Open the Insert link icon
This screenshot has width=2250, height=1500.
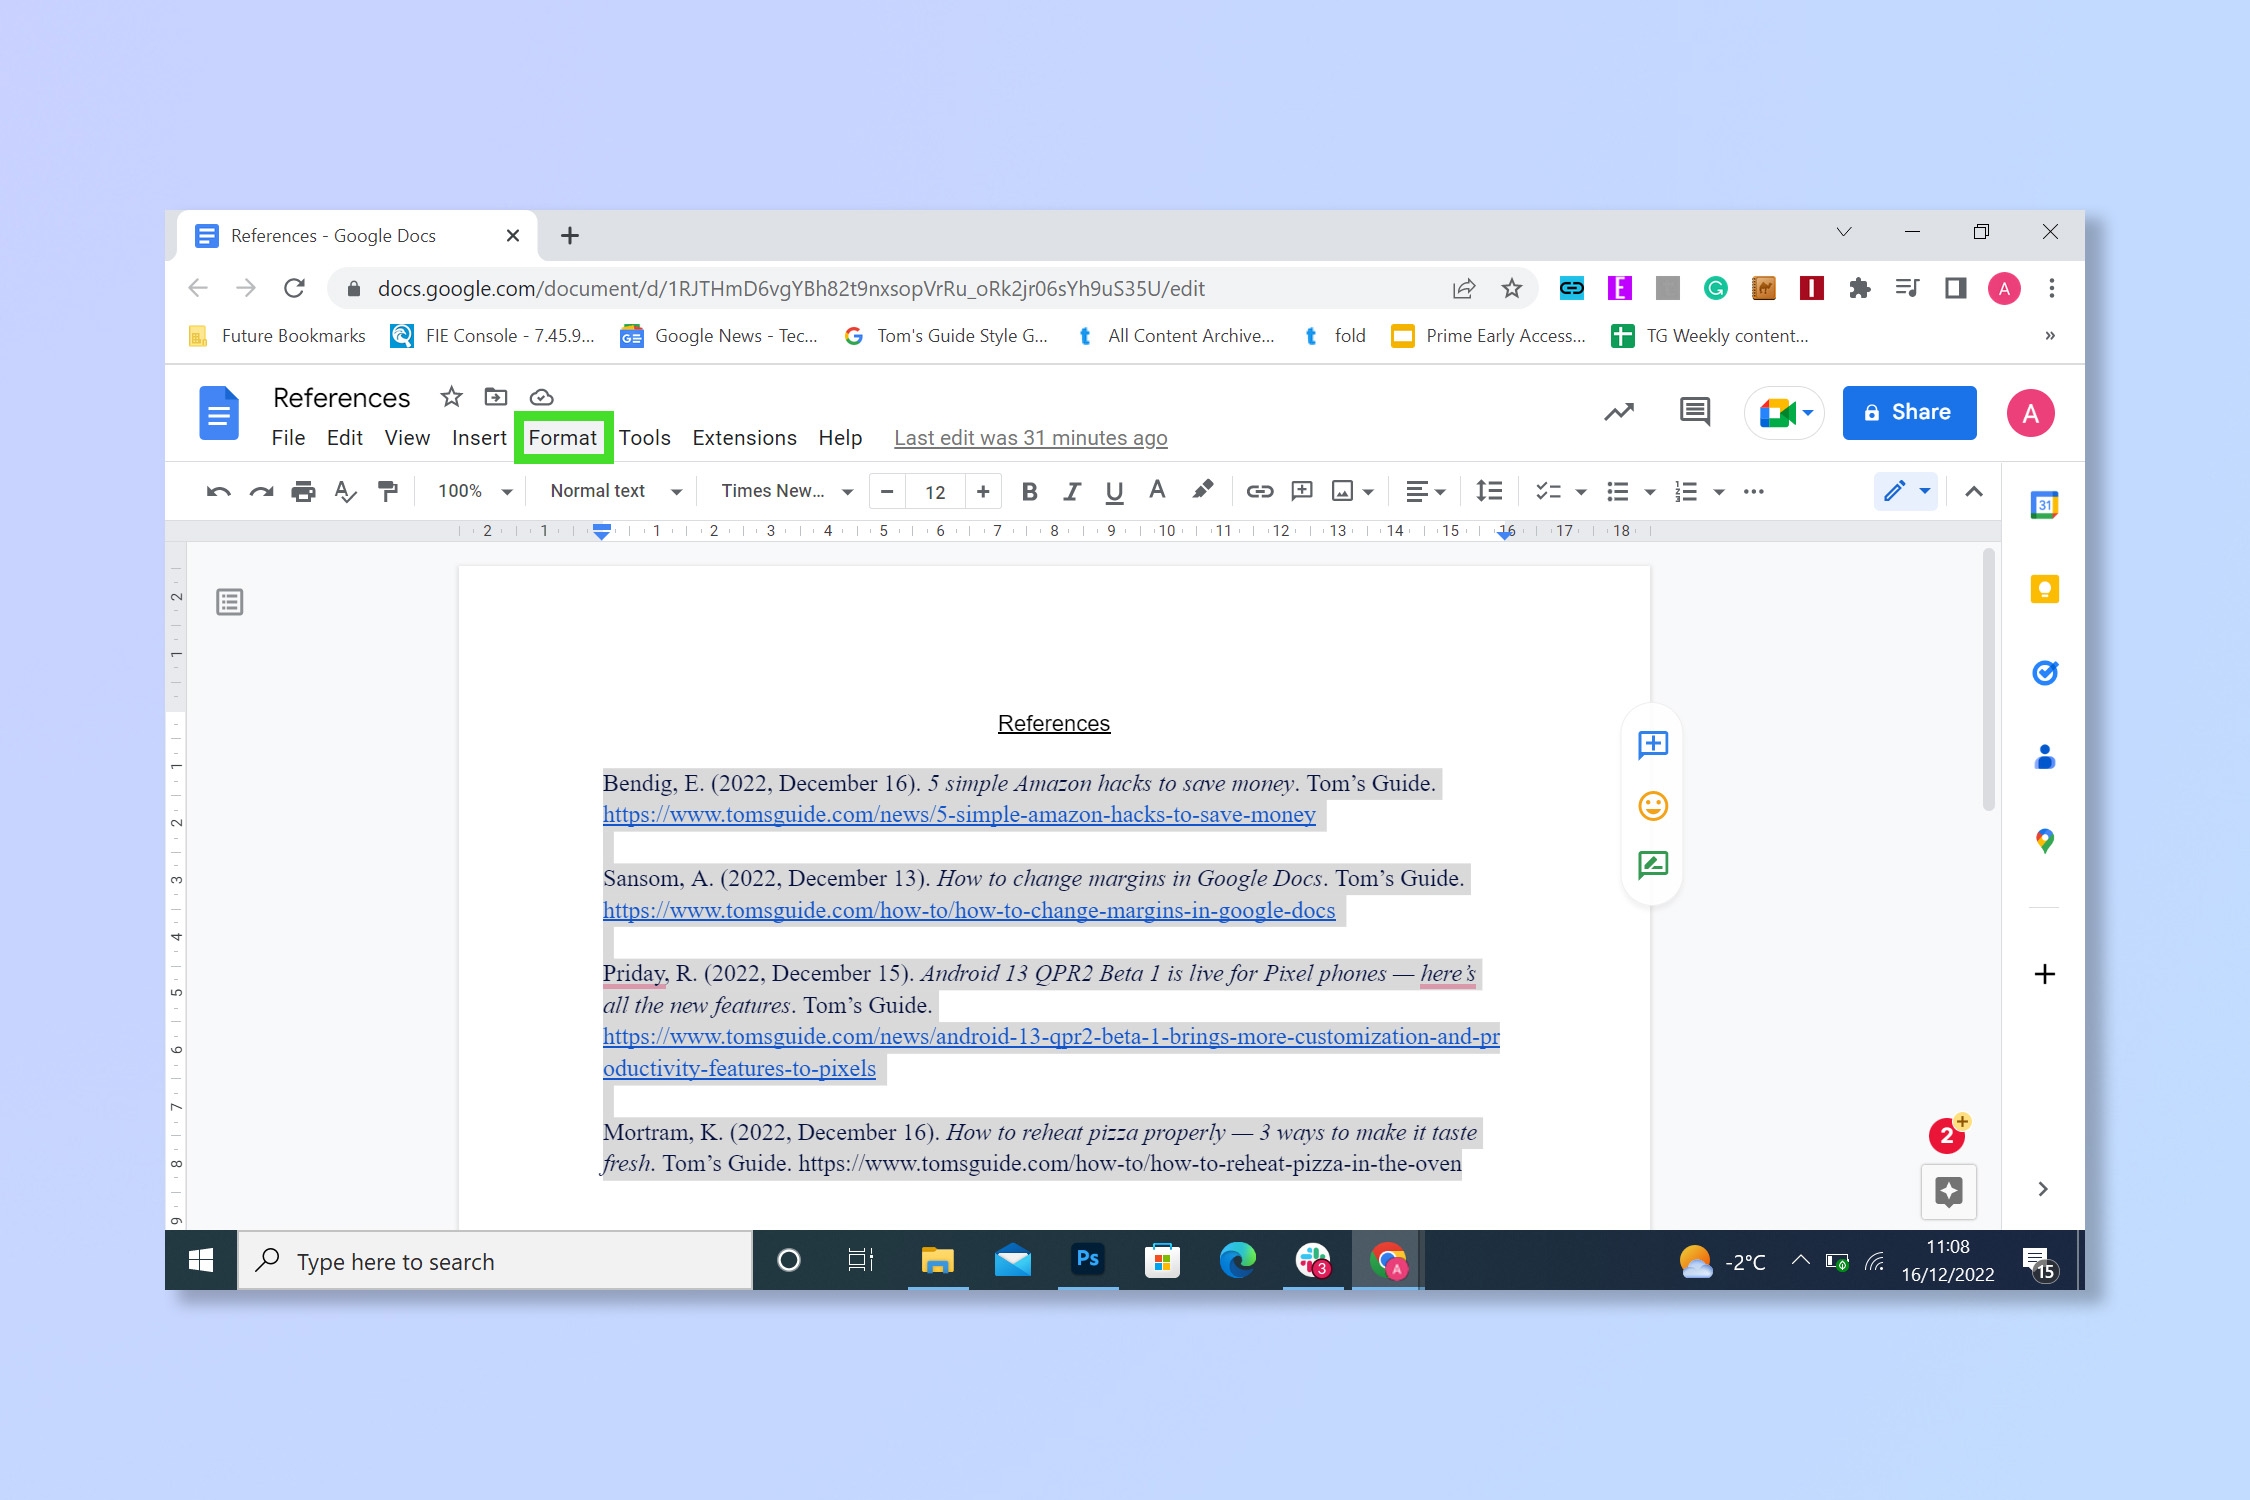point(1259,491)
